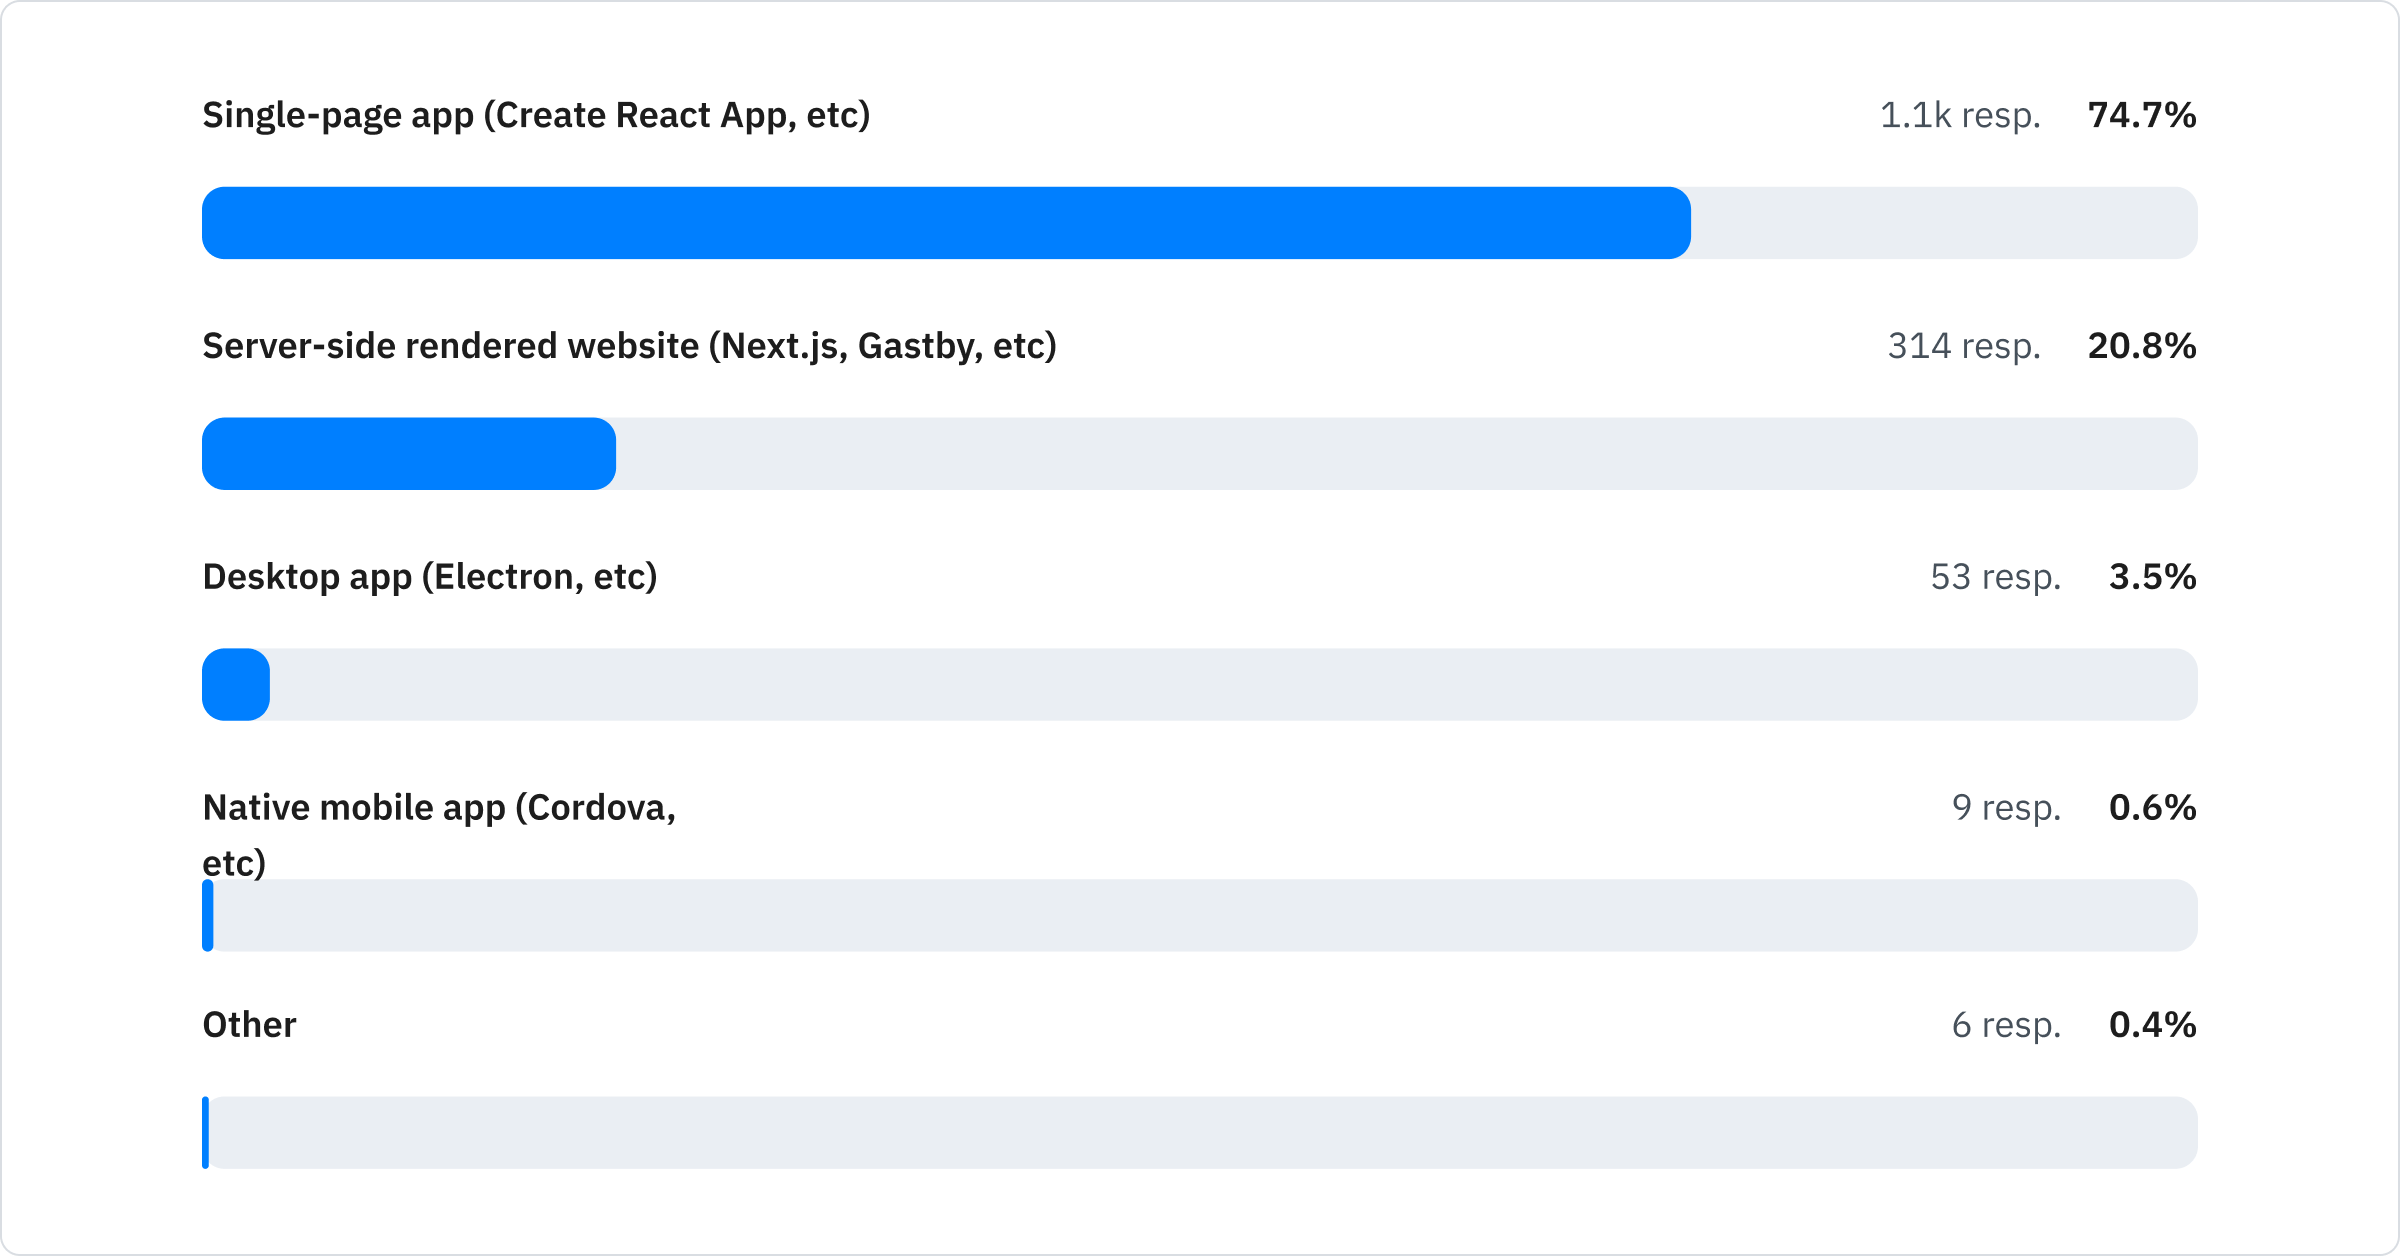Click the 0.4% percentage value
Viewport: 2400px width, 1256px height.
click(2152, 1025)
